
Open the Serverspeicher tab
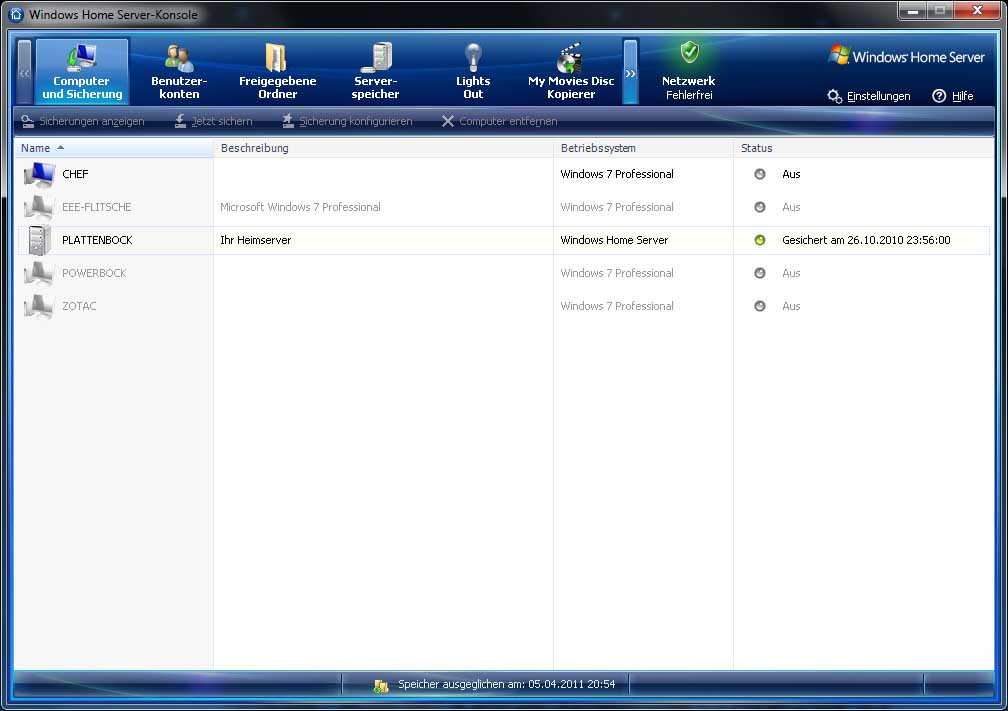pyautogui.click(x=375, y=71)
